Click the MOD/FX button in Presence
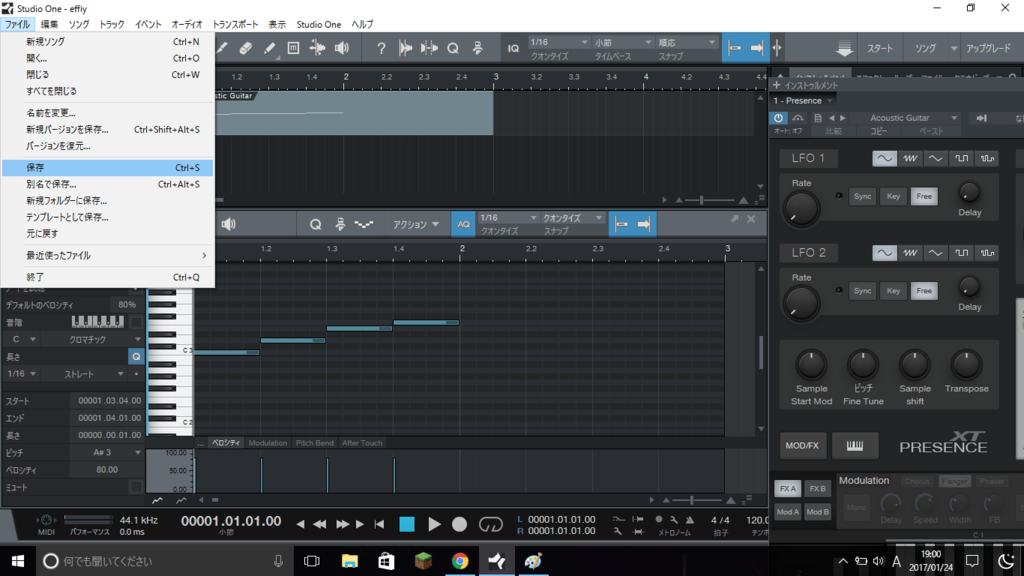The image size is (1024, 576). tap(802, 445)
